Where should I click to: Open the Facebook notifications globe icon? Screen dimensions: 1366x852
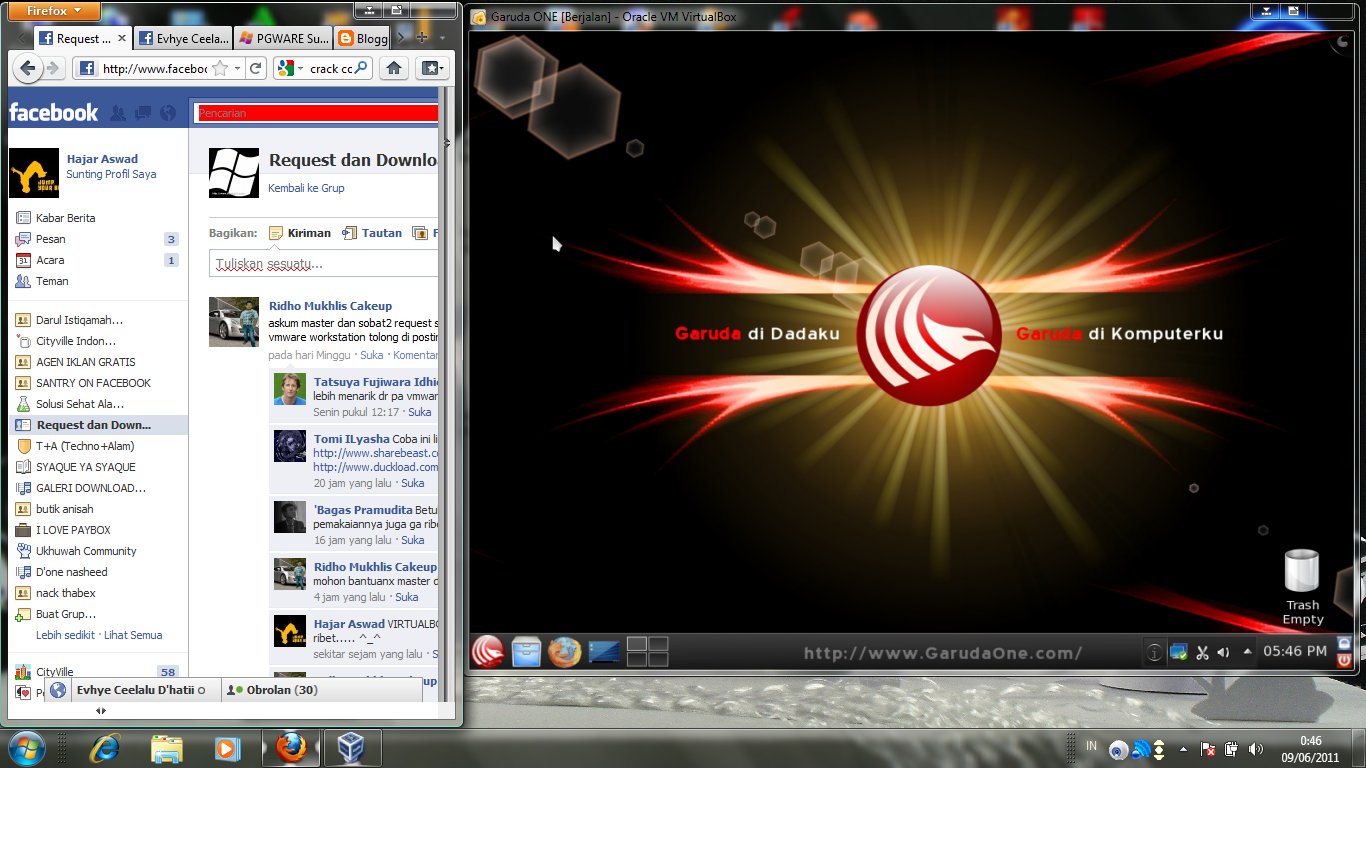pos(168,113)
